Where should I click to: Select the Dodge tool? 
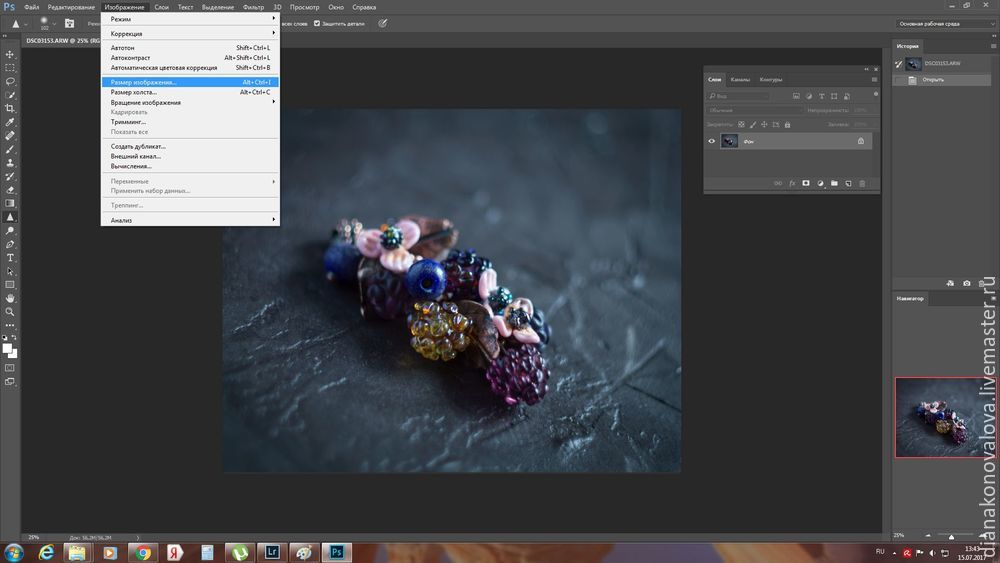pos(10,231)
